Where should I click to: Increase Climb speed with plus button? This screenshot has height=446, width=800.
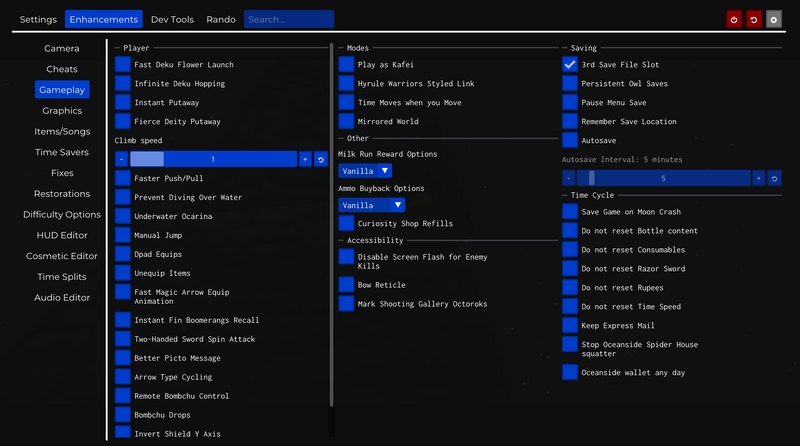click(305, 159)
